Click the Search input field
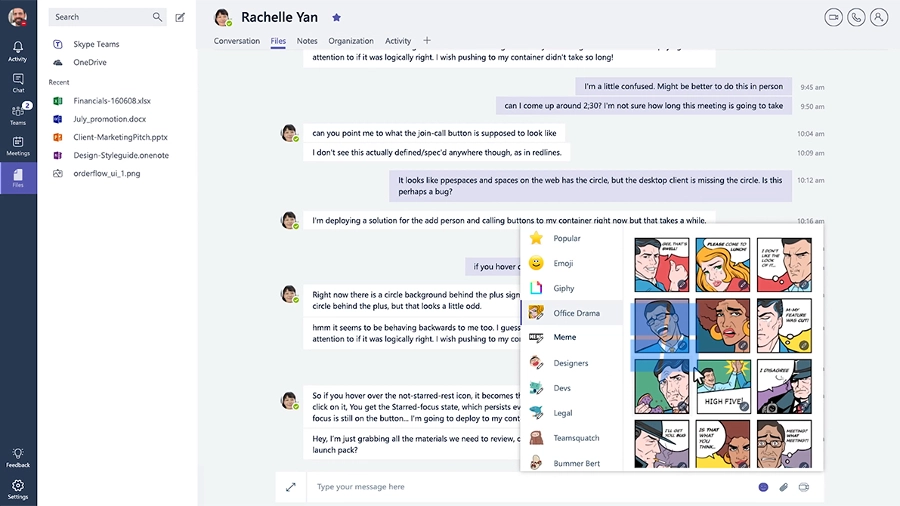This screenshot has height=506, width=900. click(x=100, y=17)
